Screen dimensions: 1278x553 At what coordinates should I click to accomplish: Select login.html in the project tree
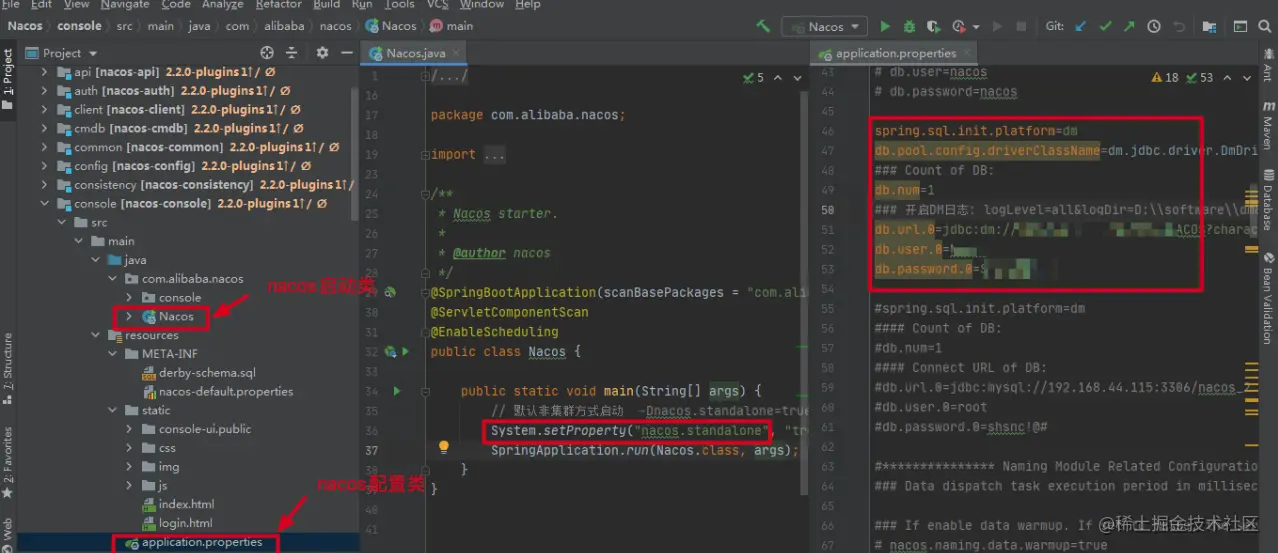186,523
